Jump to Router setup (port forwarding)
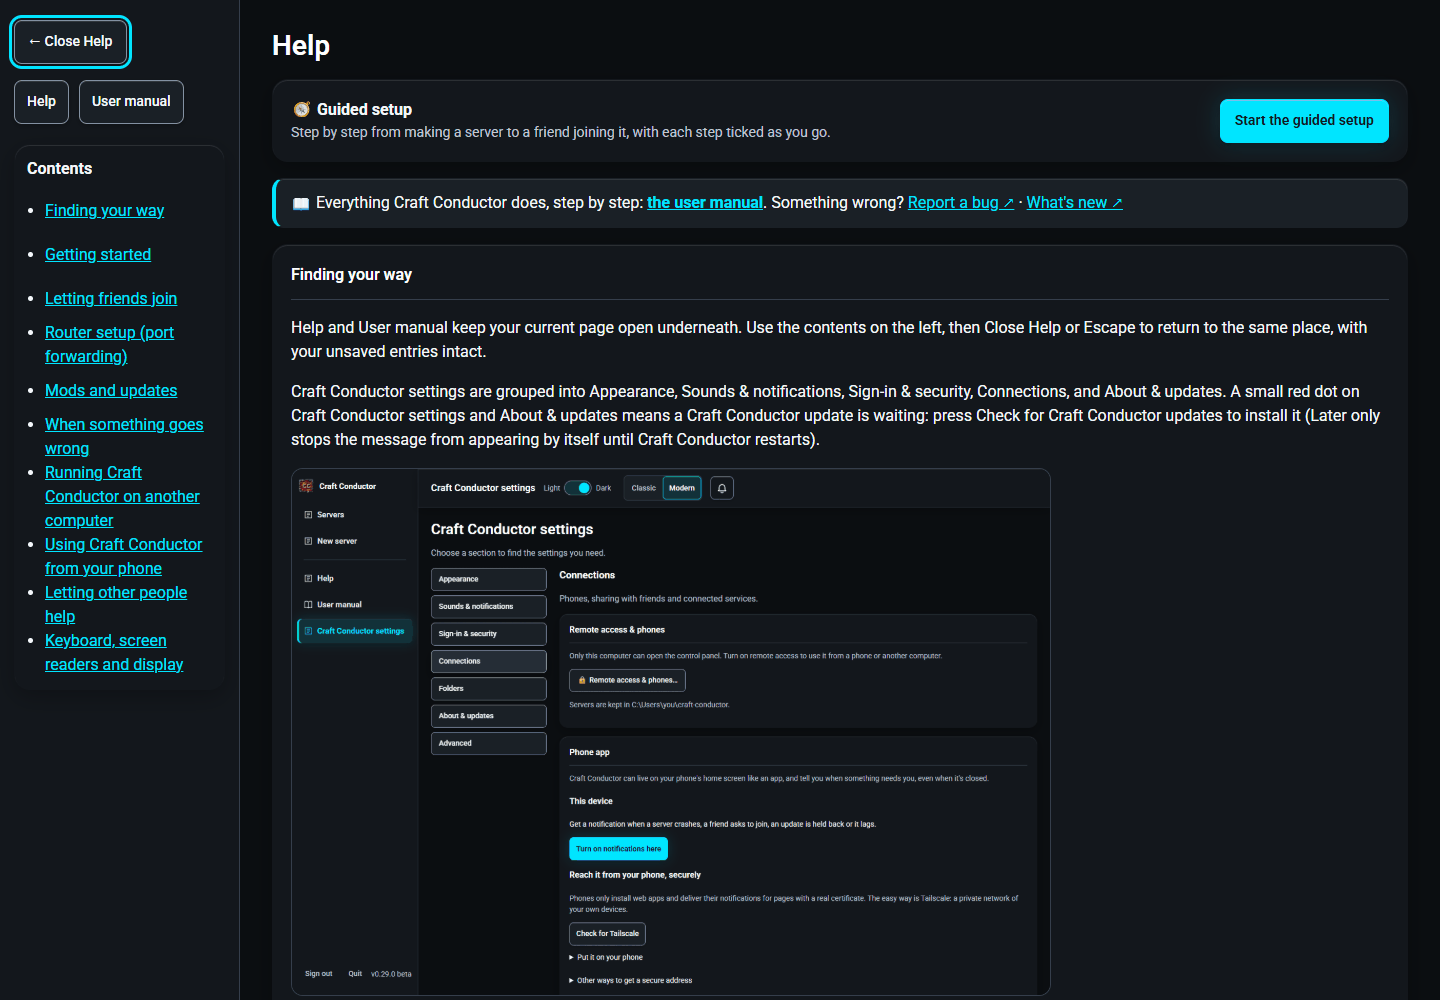 [109, 345]
